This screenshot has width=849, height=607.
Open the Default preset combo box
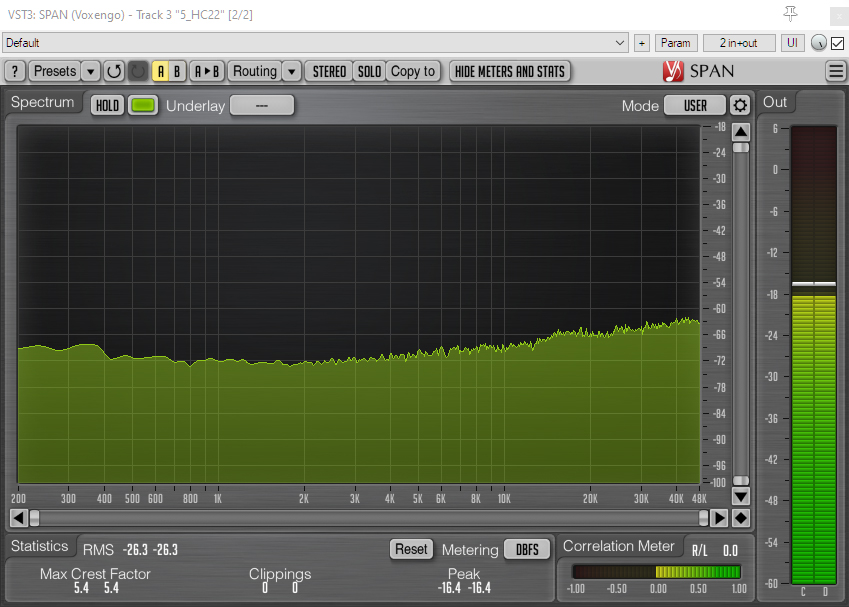click(314, 43)
